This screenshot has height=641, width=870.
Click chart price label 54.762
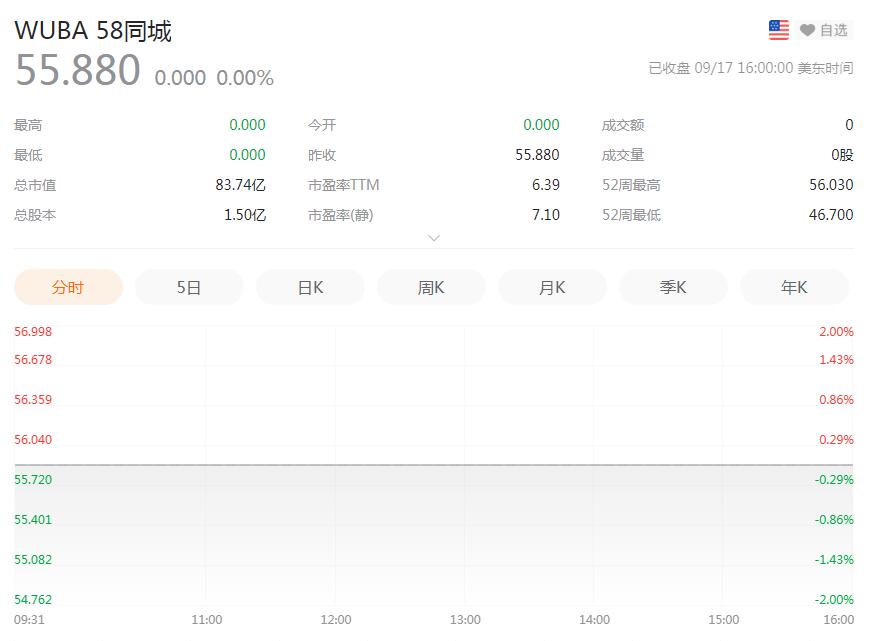click(x=33, y=599)
